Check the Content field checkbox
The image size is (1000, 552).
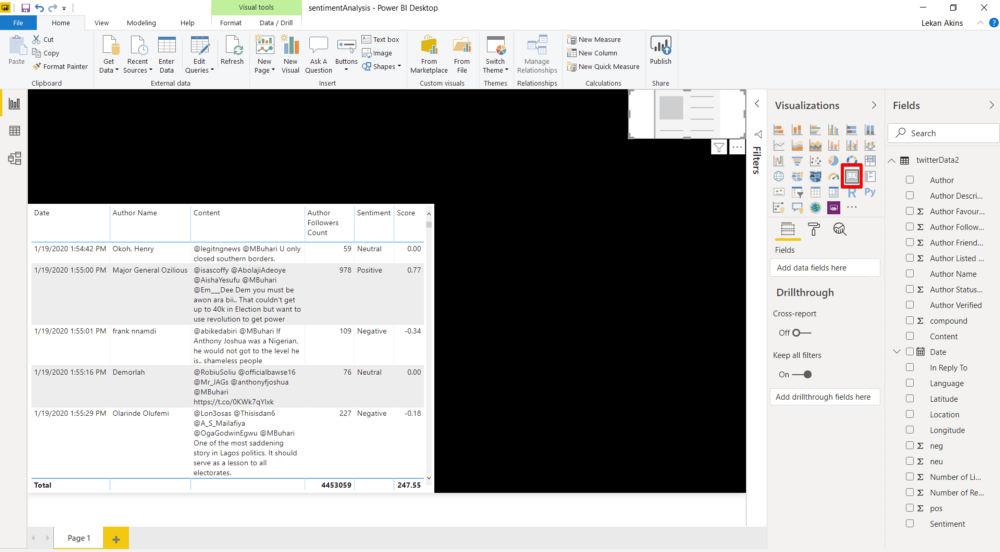click(910, 336)
